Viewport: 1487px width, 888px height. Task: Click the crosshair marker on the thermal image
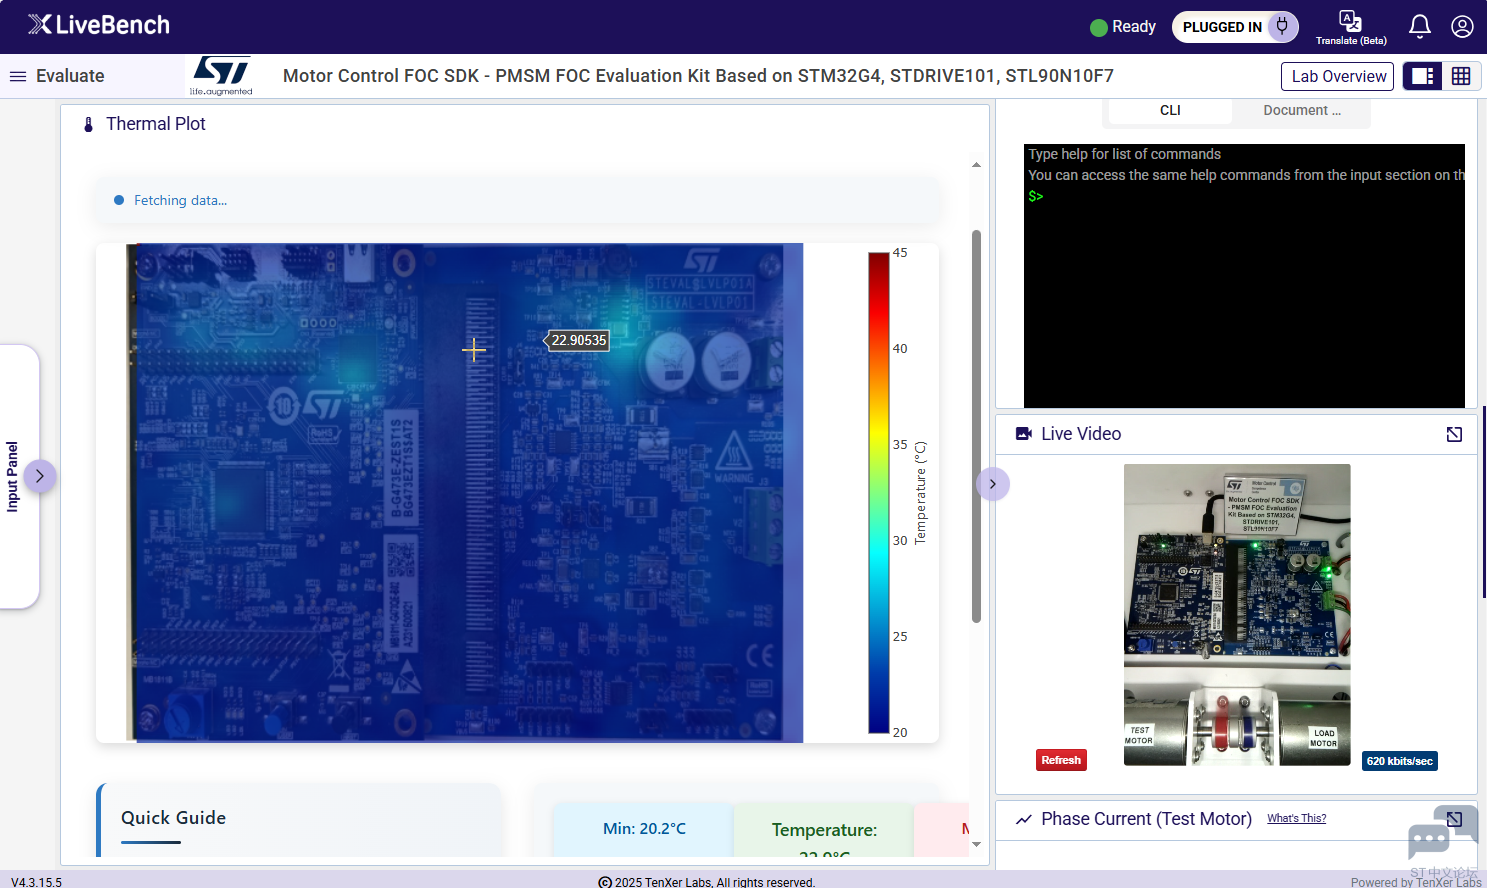pyautogui.click(x=474, y=349)
